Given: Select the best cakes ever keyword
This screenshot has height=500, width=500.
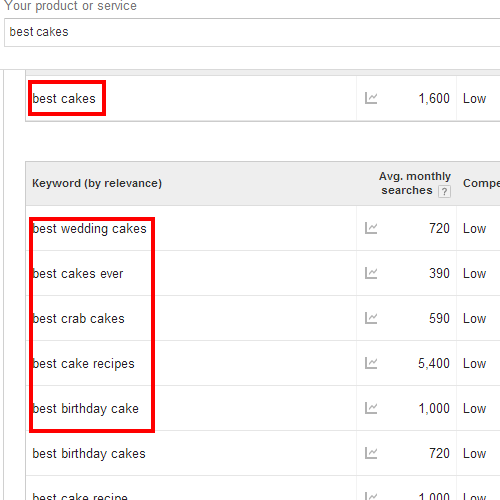Looking at the screenshot, I should tap(78, 274).
